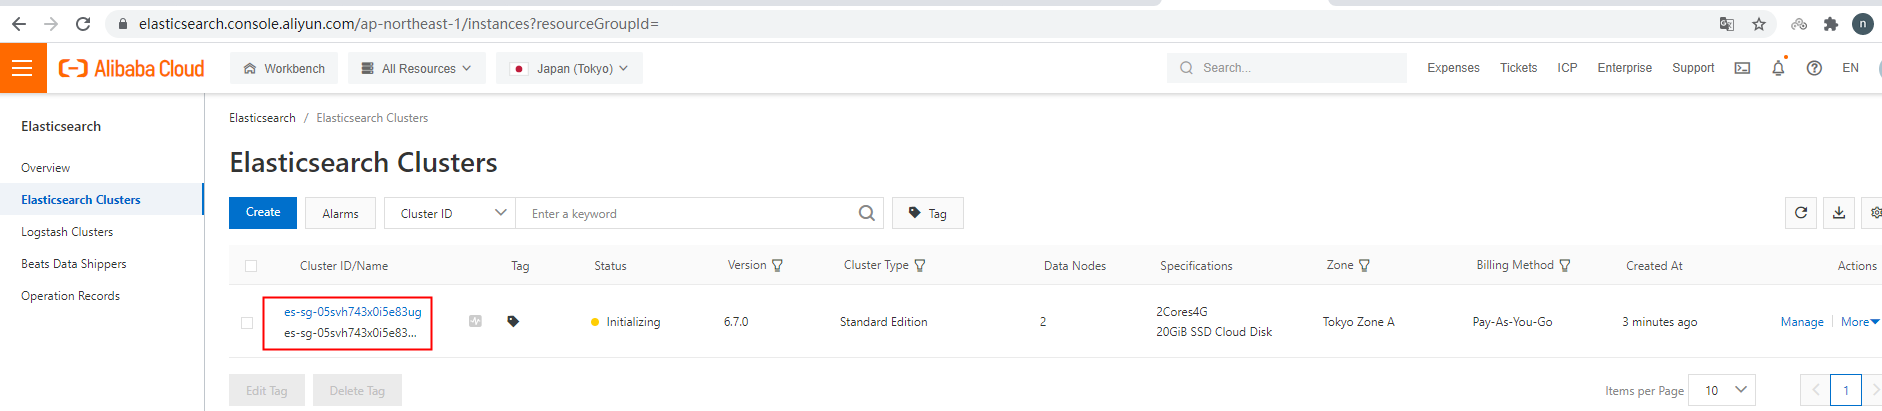Click the Delete Tag button
This screenshot has width=1882, height=411.
(x=357, y=390)
